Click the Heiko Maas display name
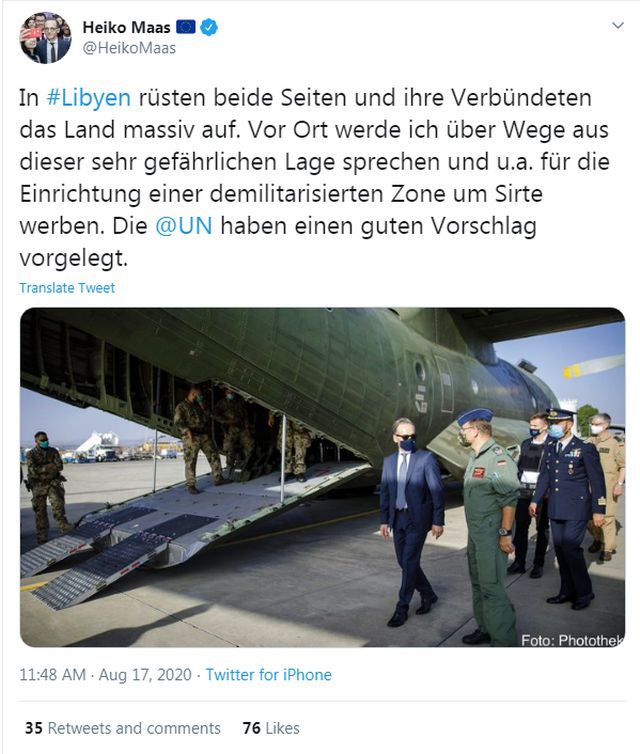 tap(126, 27)
